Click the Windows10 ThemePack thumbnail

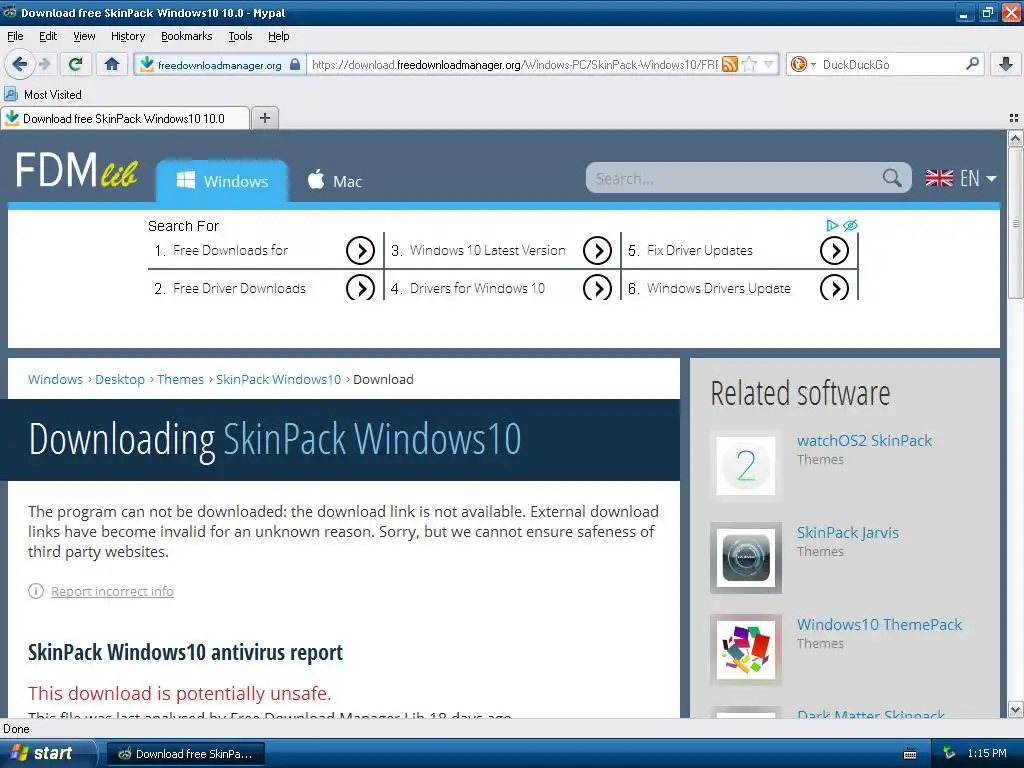click(746, 650)
